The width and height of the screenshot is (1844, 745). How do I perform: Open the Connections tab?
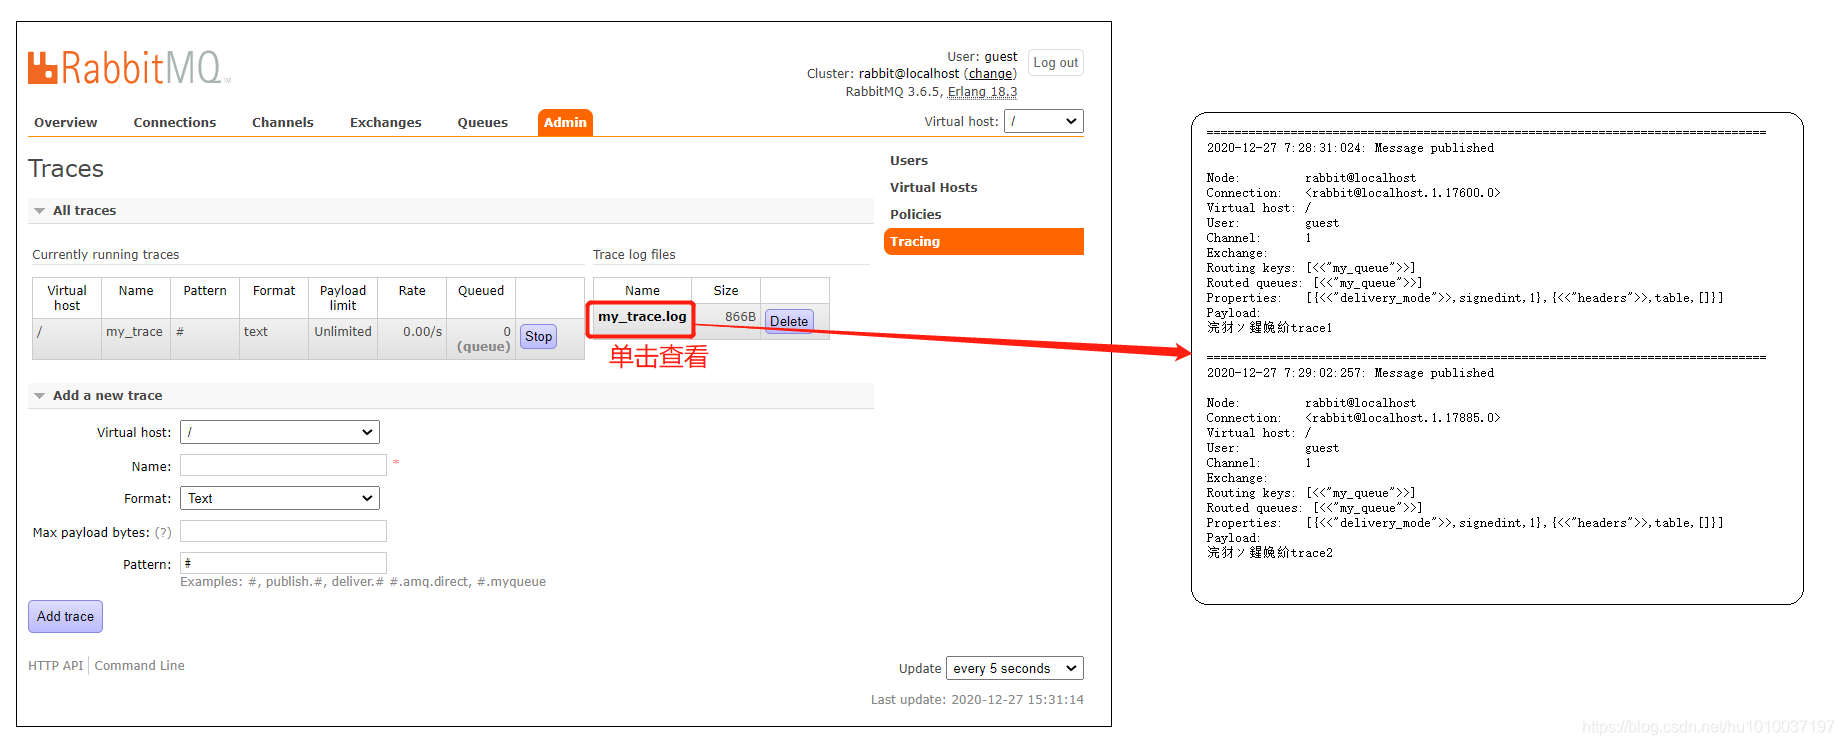click(x=175, y=122)
